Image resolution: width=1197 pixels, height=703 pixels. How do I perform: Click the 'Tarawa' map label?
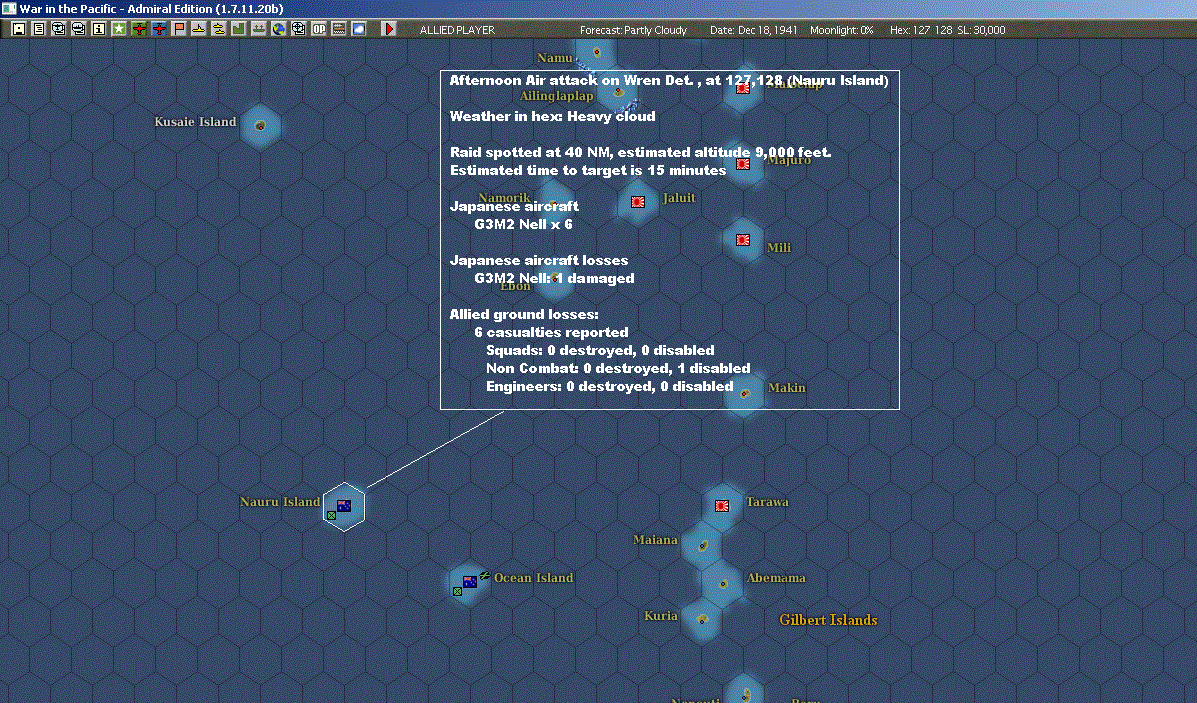click(767, 501)
